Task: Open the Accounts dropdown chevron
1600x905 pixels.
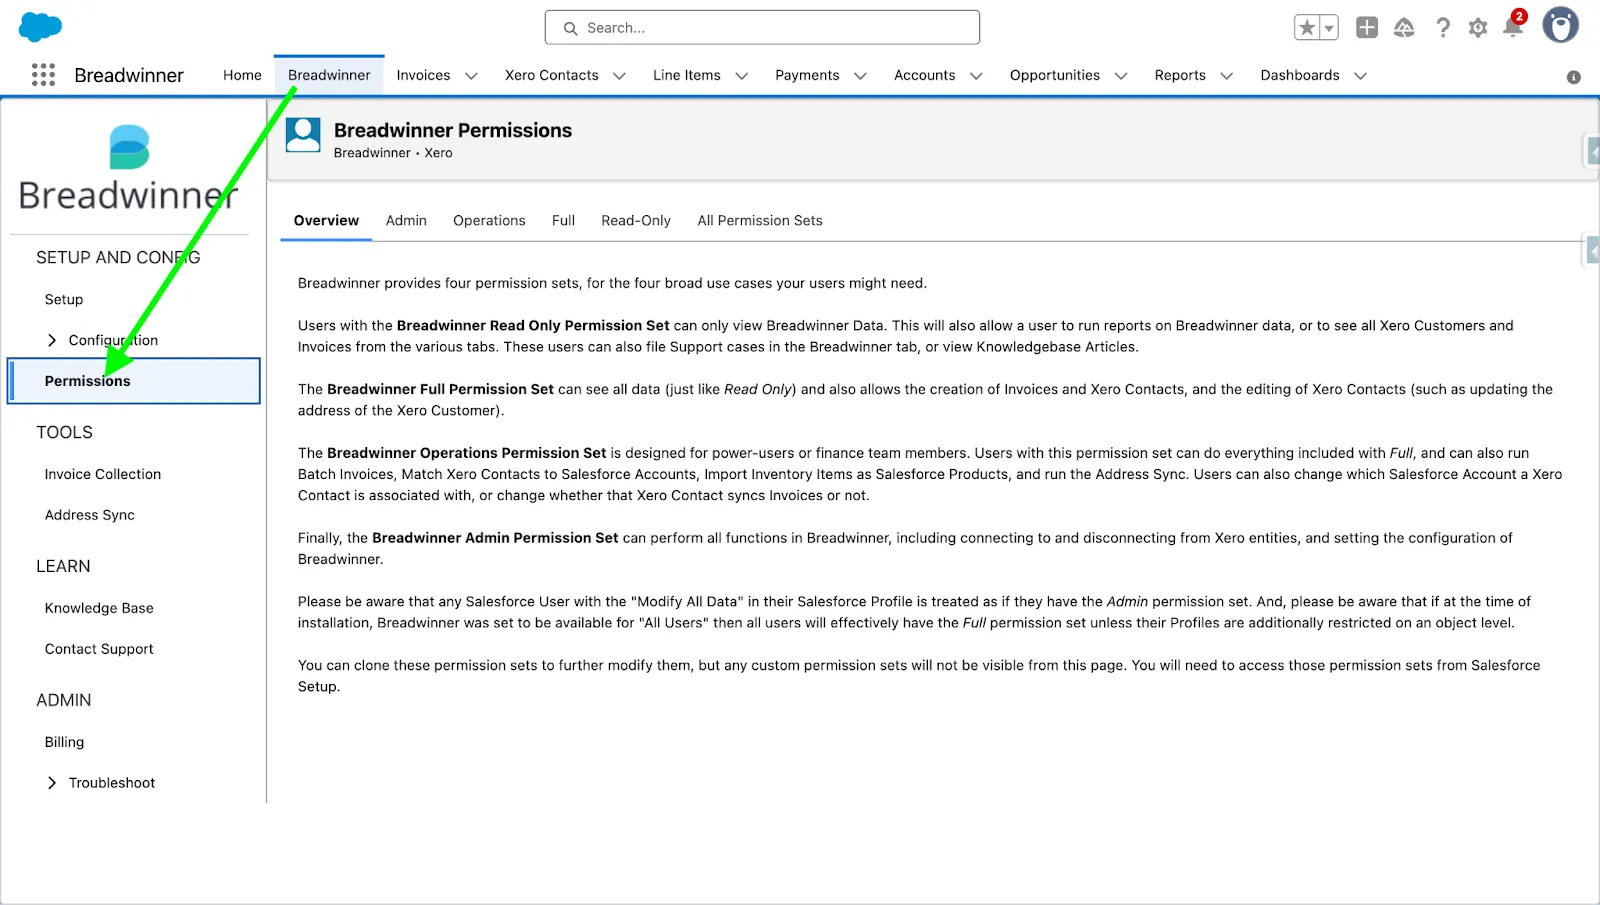Action: click(976, 76)
